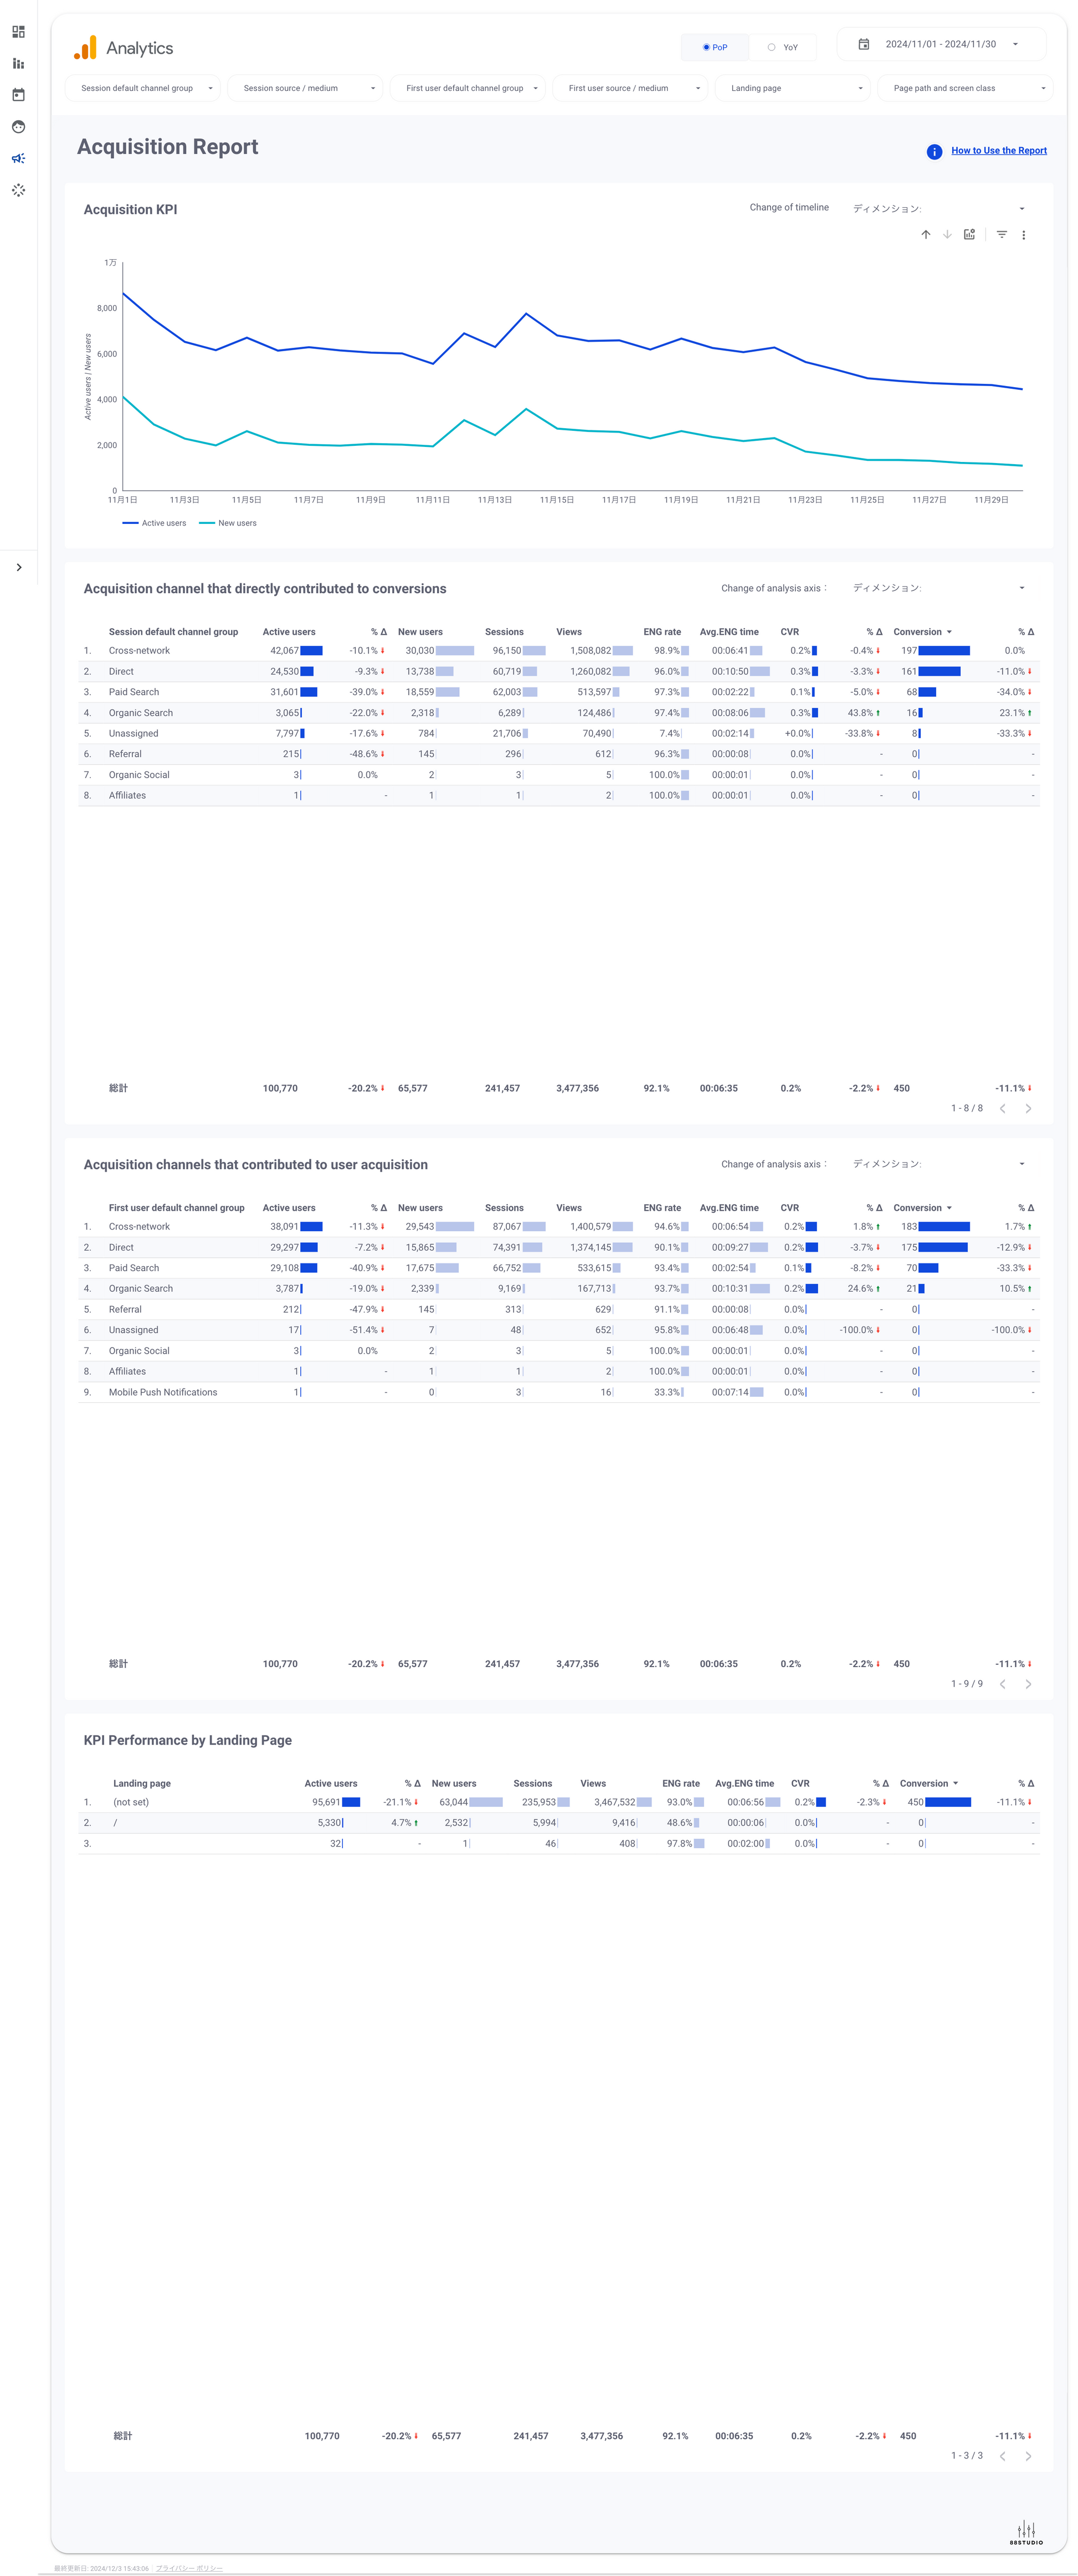Open the chart filter icon
1078x2576 pixels.
pos(1001,235)
